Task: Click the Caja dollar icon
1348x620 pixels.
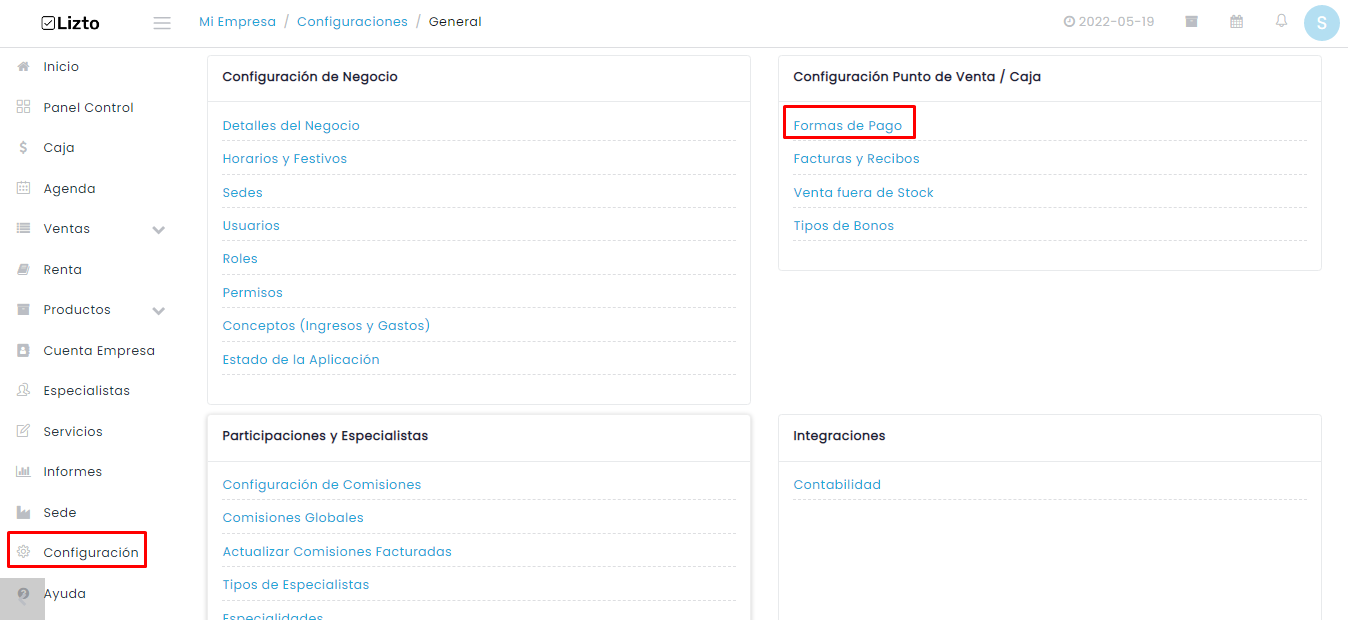Action: [x=24, y=147]
